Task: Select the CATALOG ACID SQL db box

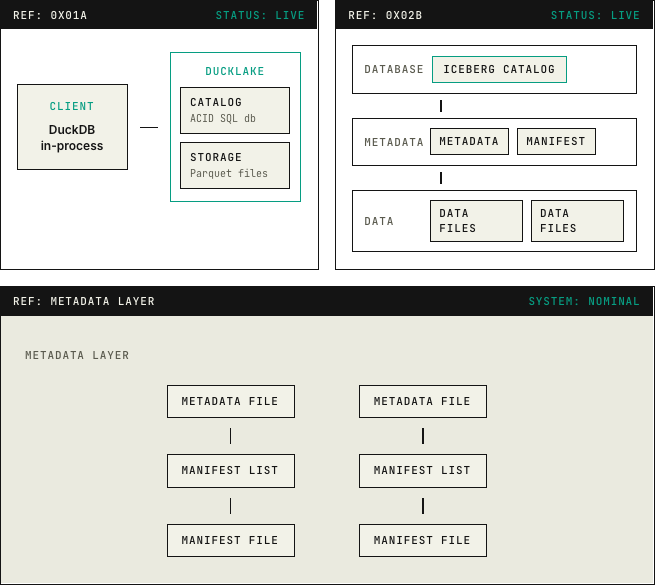Action: coord(235,110)
